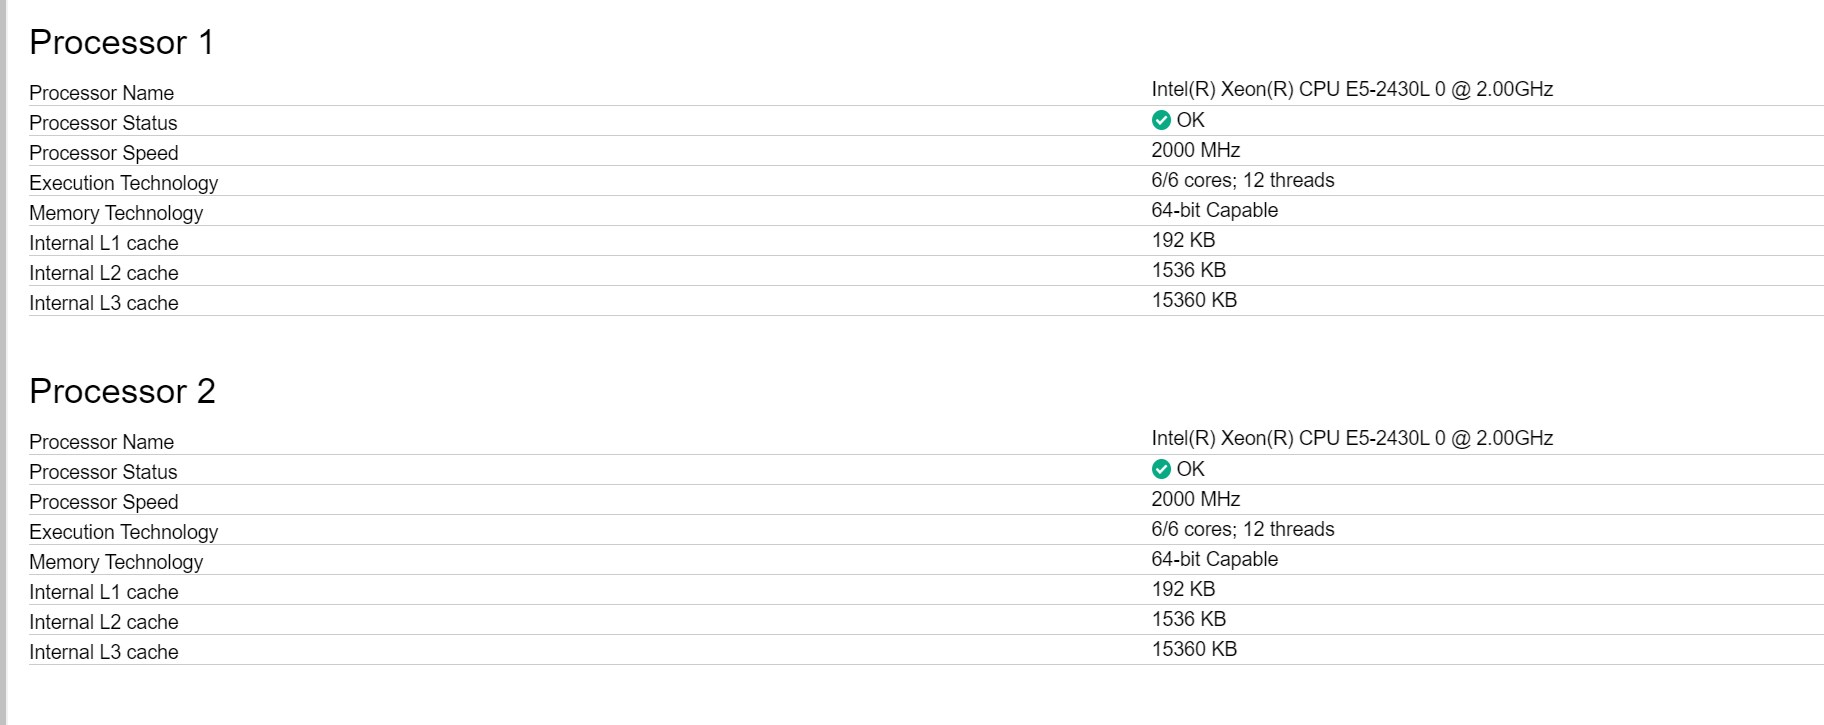Image resolution: width=1824 pixels, height=725 pixels.
Task: Click Processor 1's Memory Technology label
Action: (x=116, y=213)
